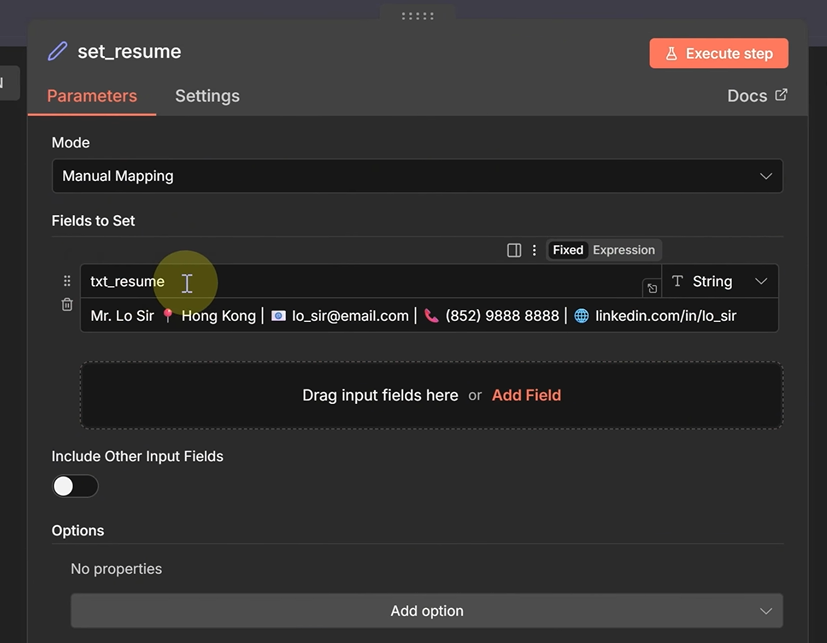Click the external link icon beside Docs

[x=781, y=96]
